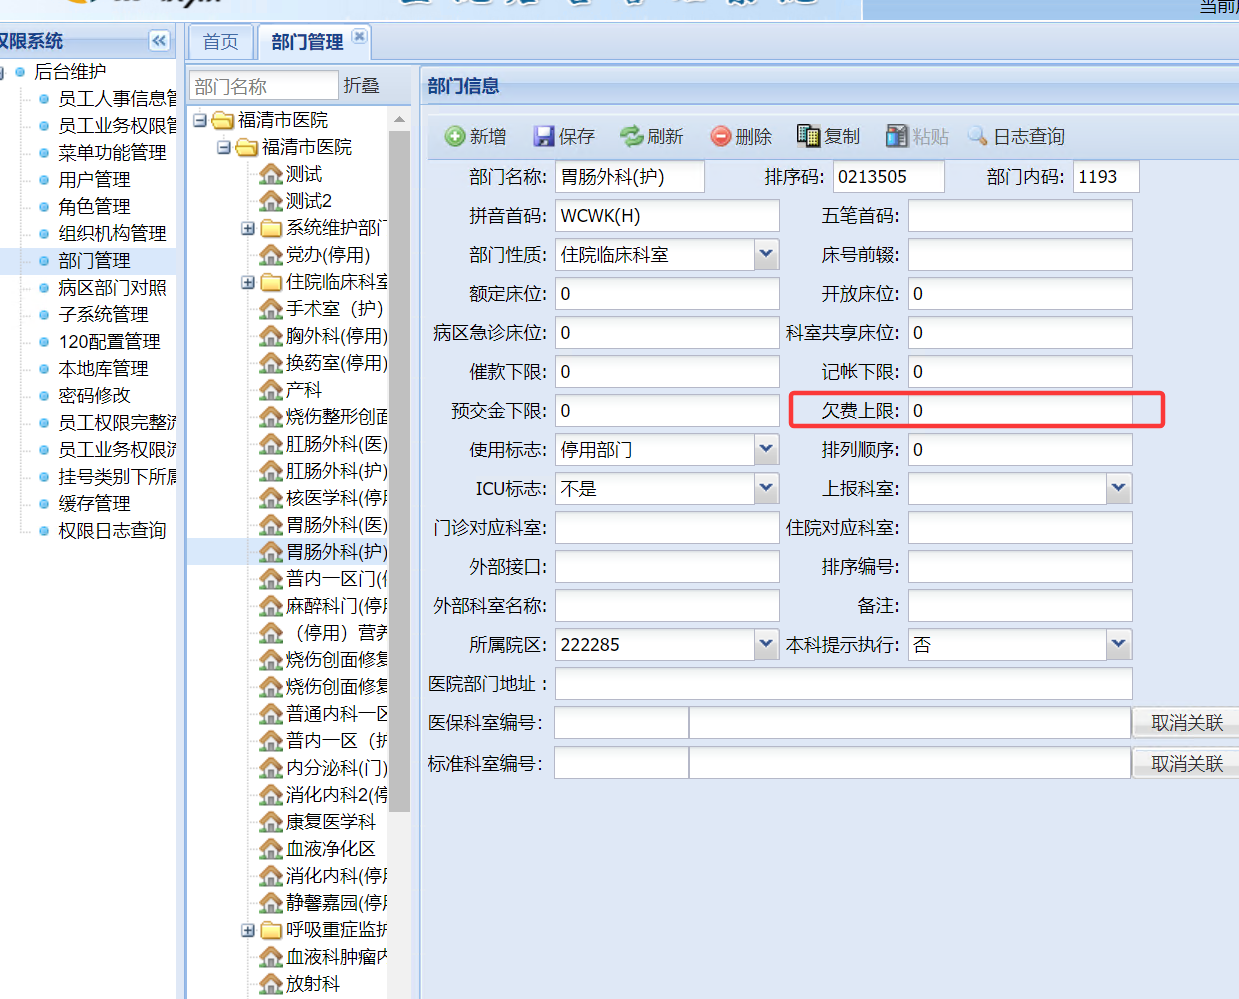Viewport: 1239px width, 999px height.
Task: Click the 删除 delete icon
Action: coord(721,136)
